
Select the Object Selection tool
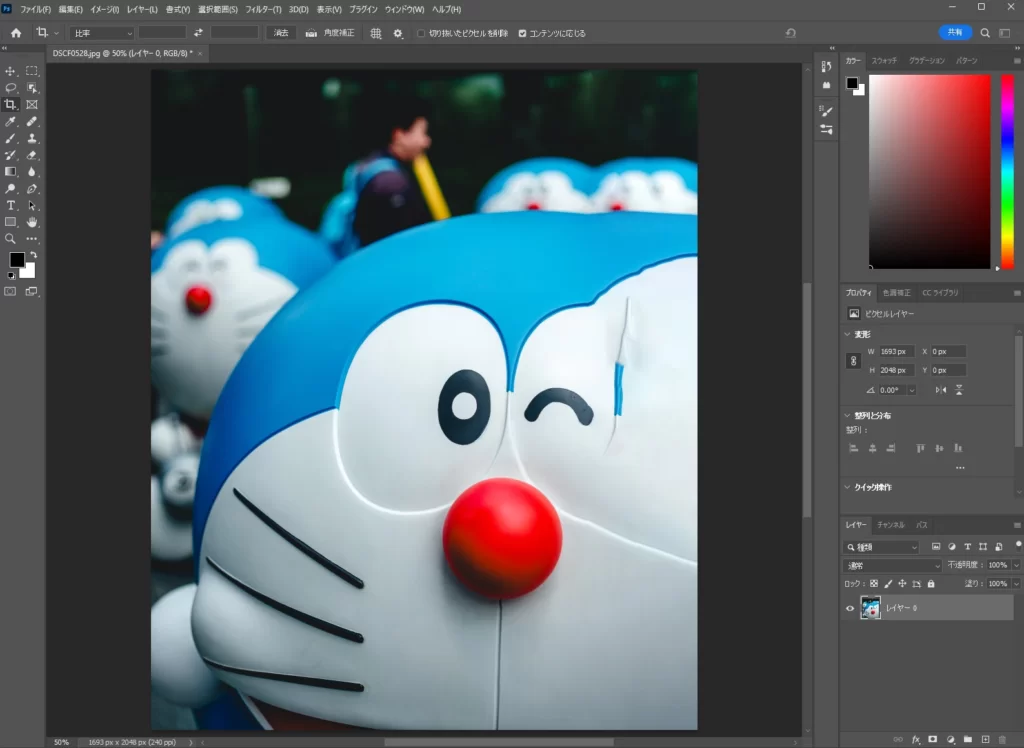point(31,88)
